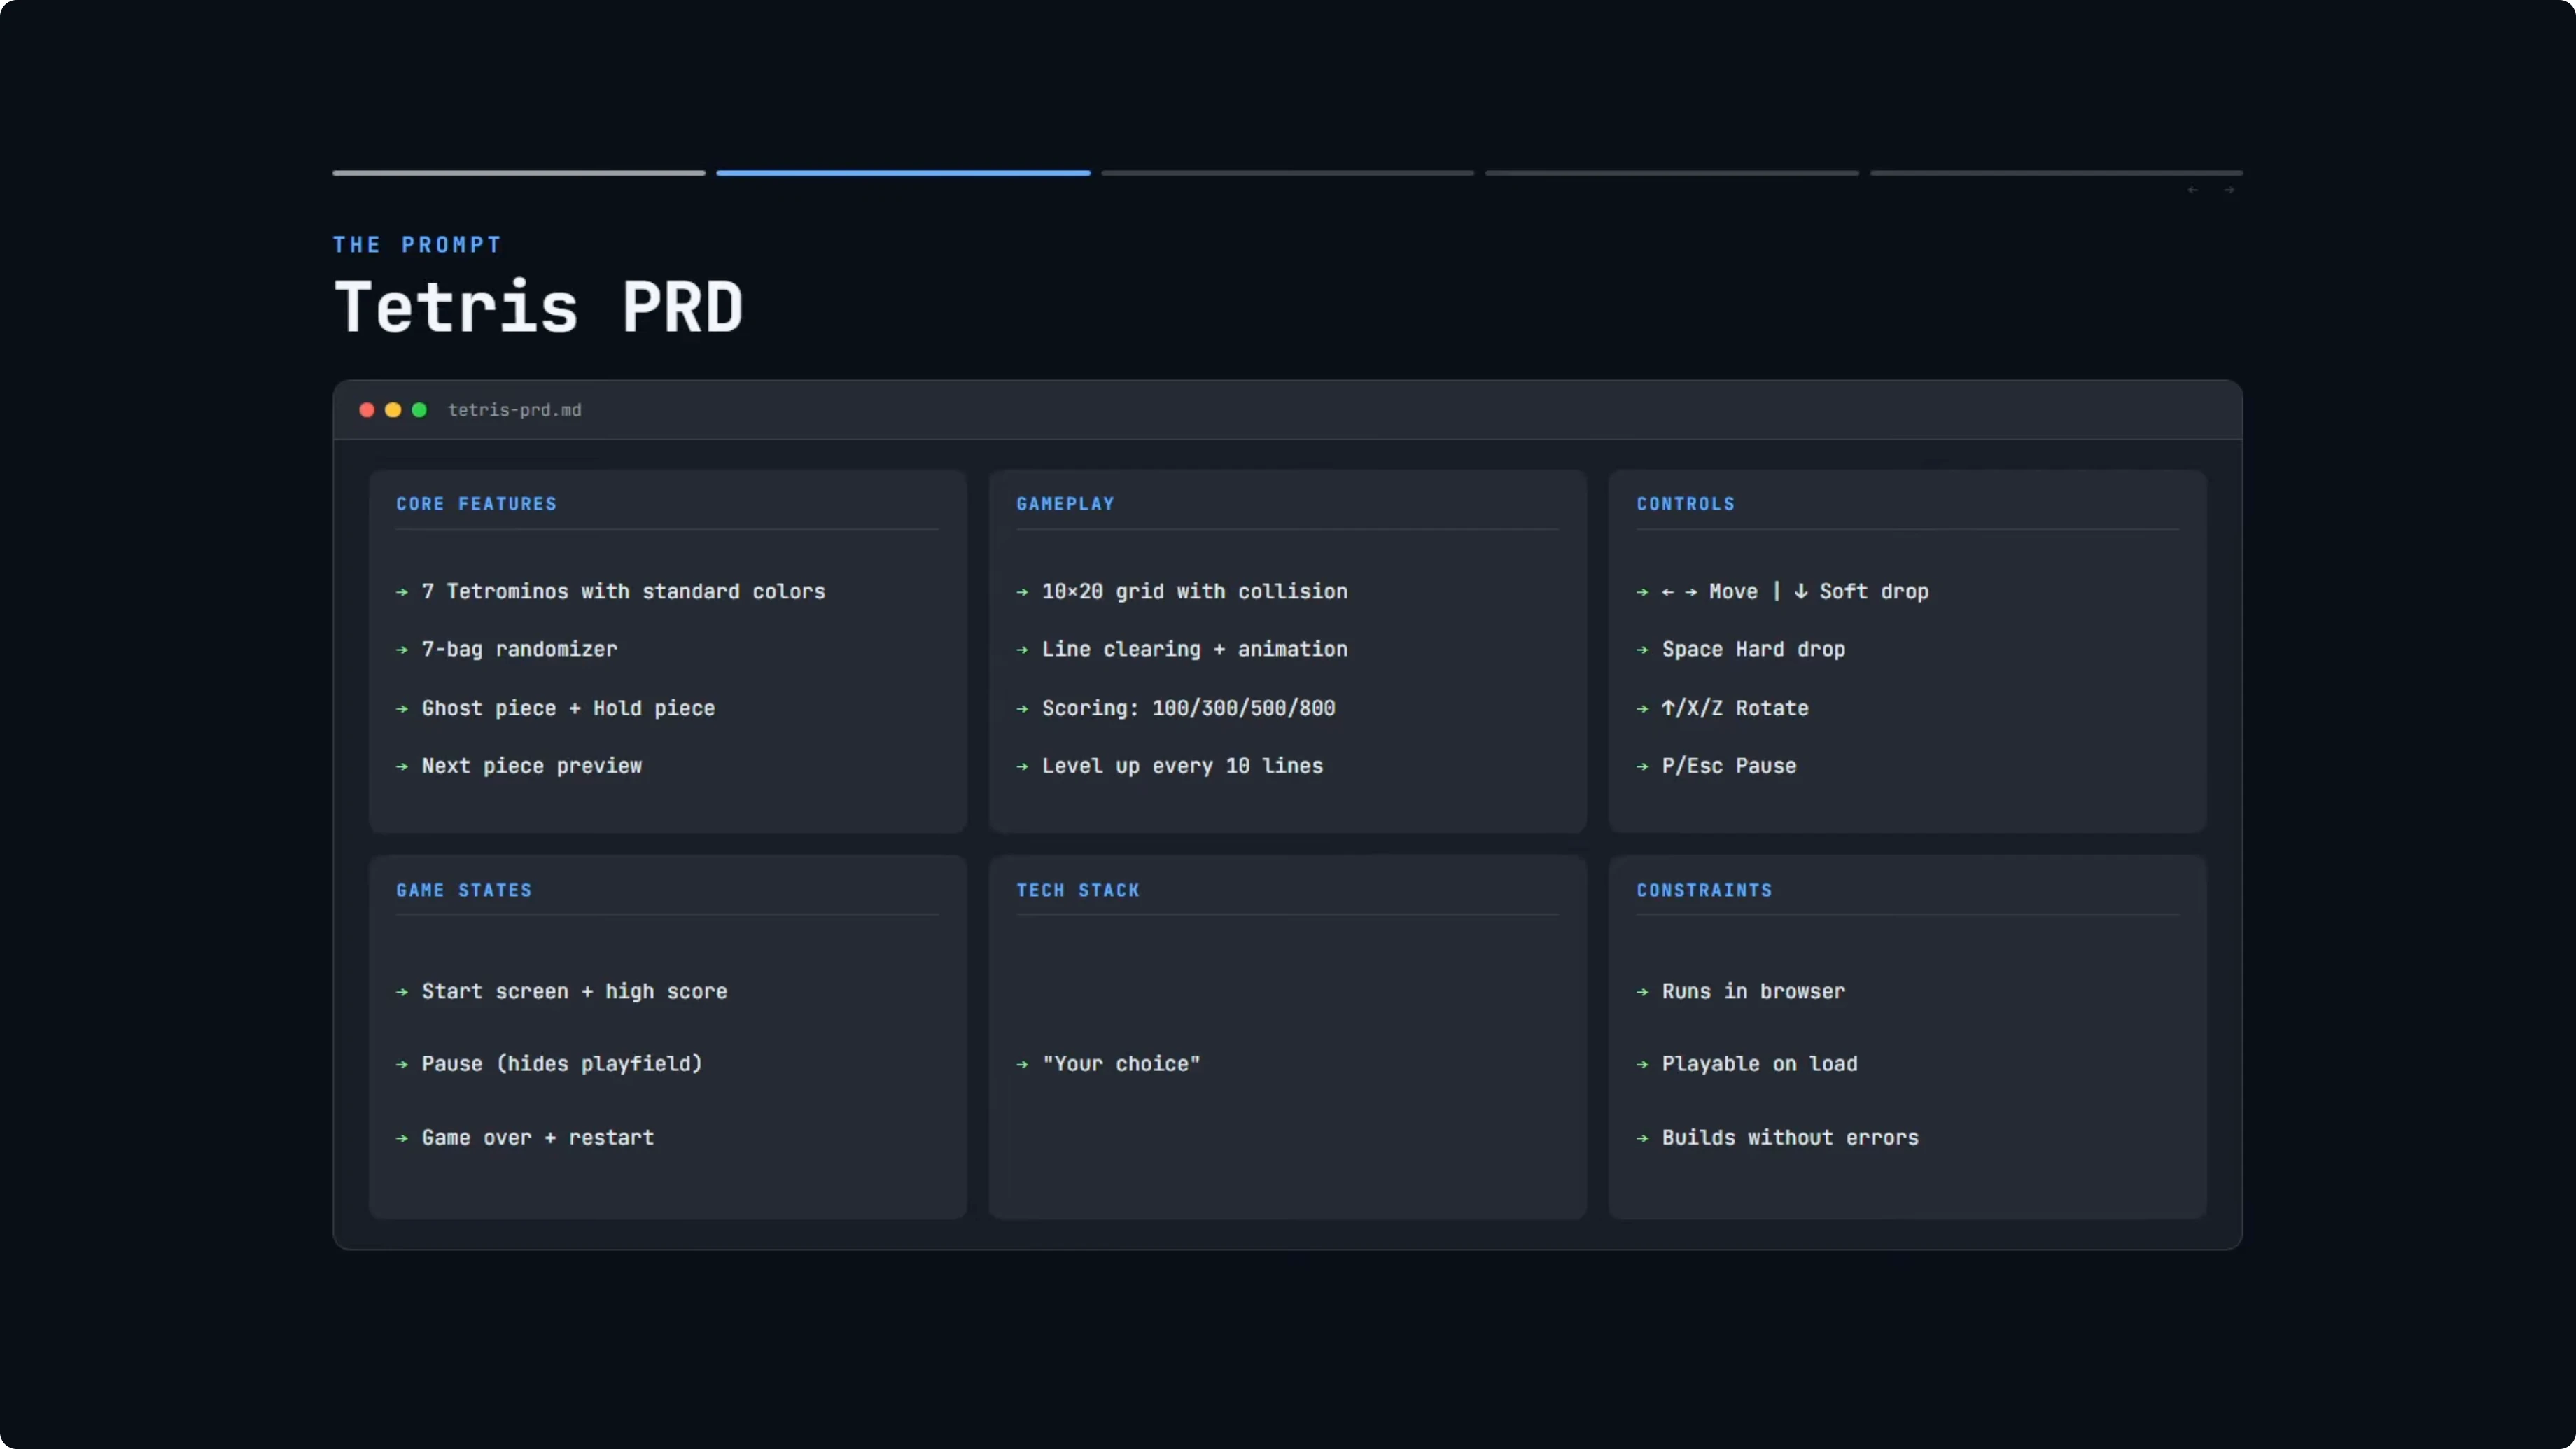The width and height of the screenshot is (2576, 1449).
Task: Jump to third slide progress segment
Action: [1287, 173]
